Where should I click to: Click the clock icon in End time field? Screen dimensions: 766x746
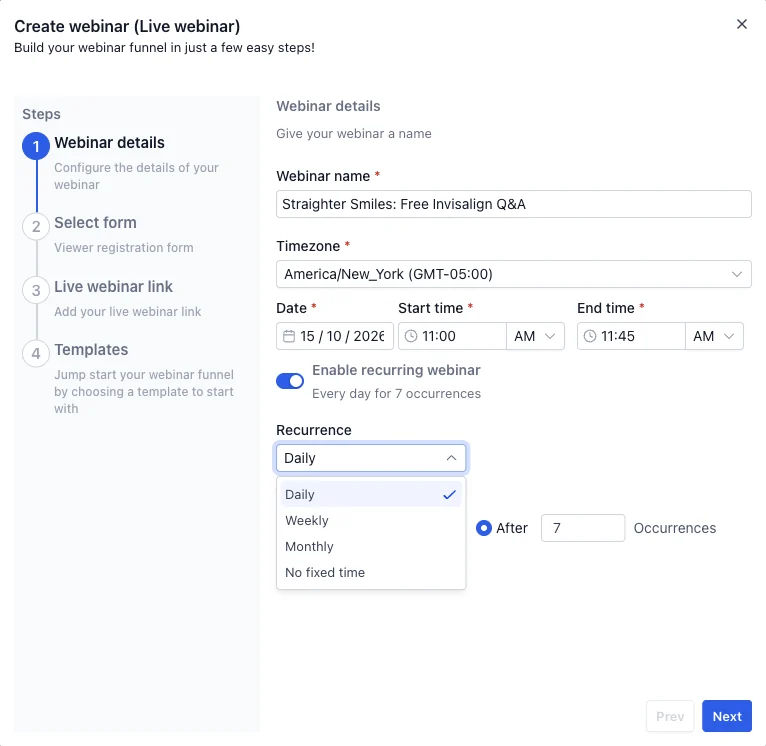point(590,336)
